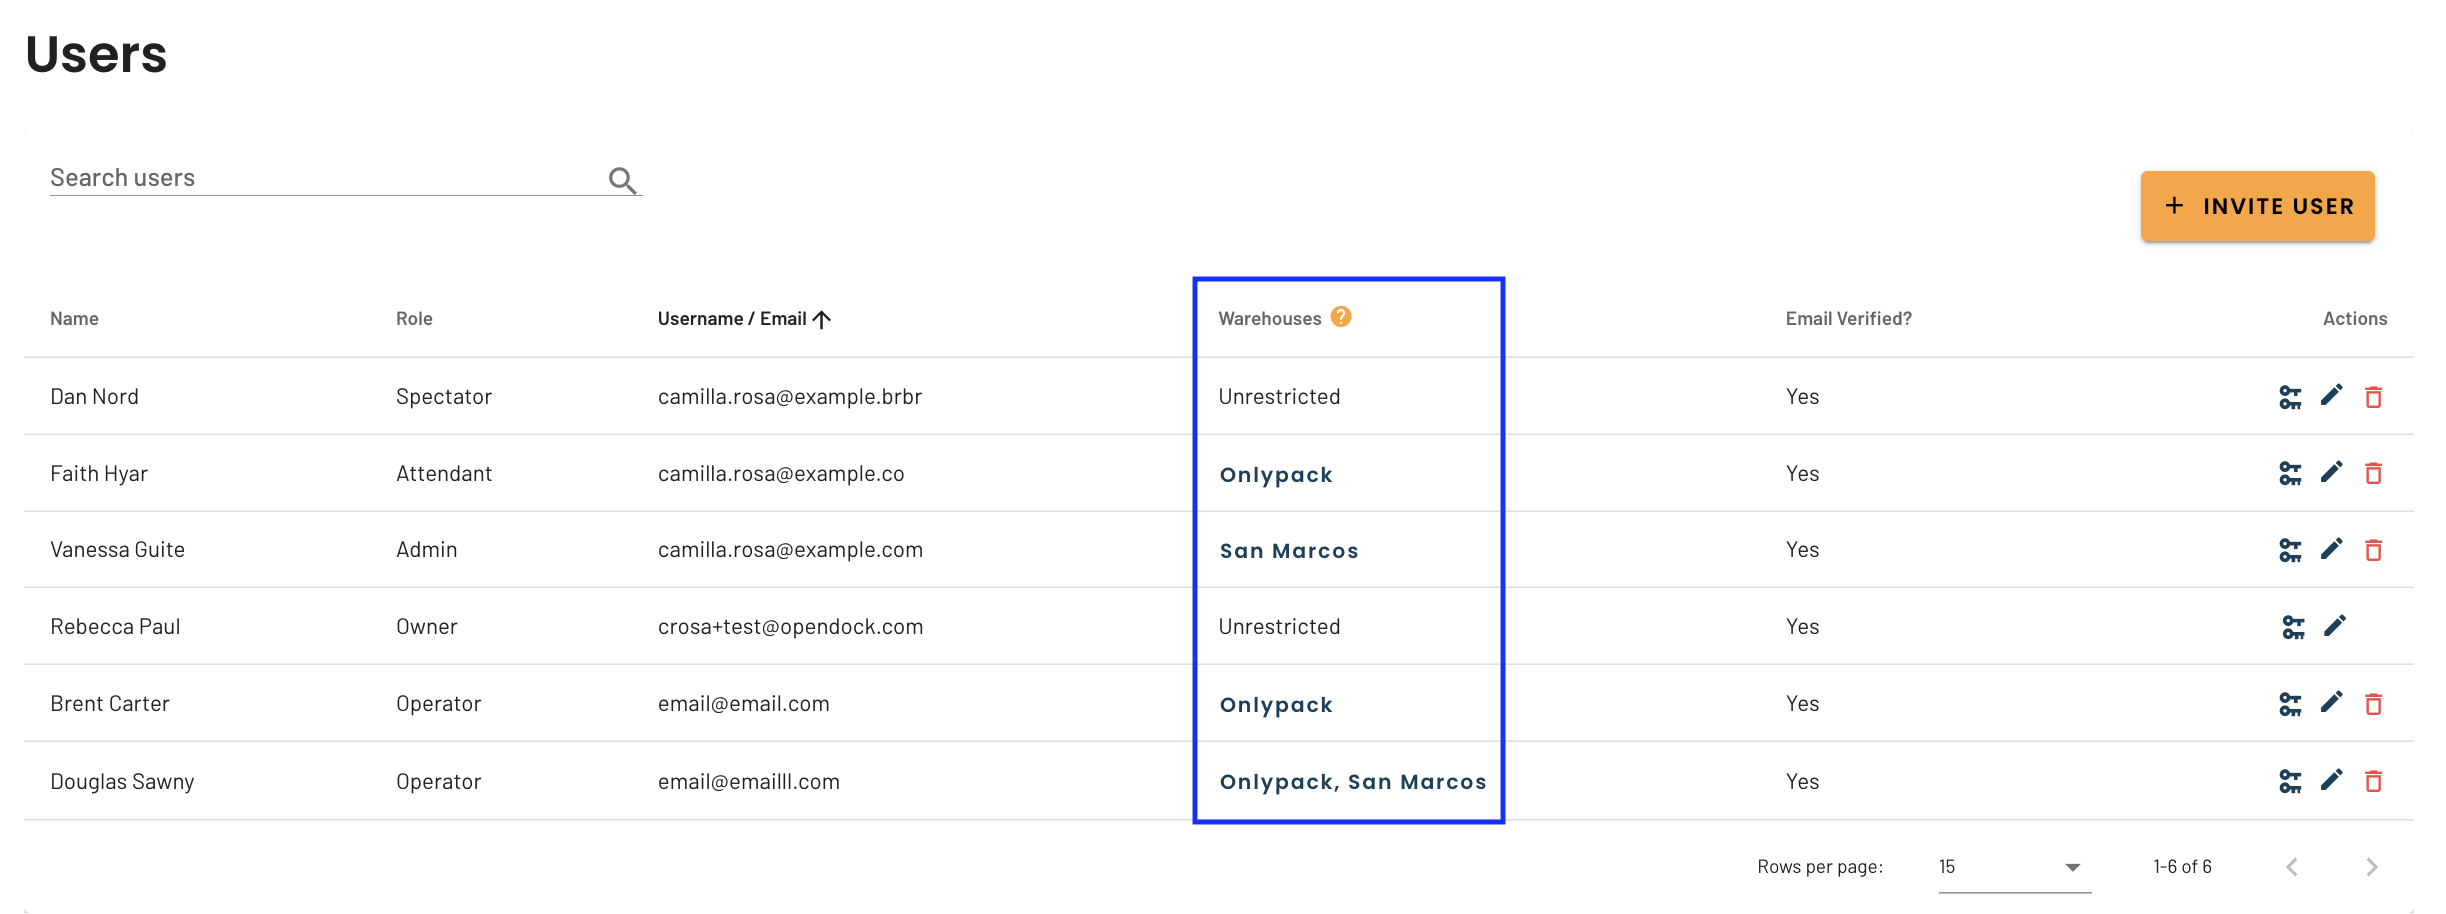Click the key icon for Dan Nord
Viewport: 2446px width, 914px height.
click(x=2293, y=396)
